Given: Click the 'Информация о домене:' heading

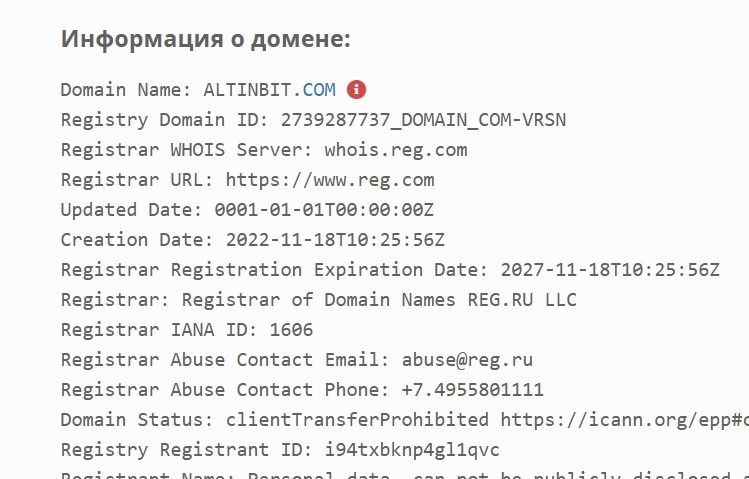Looking at the screenshot, I should coord(206,39).
